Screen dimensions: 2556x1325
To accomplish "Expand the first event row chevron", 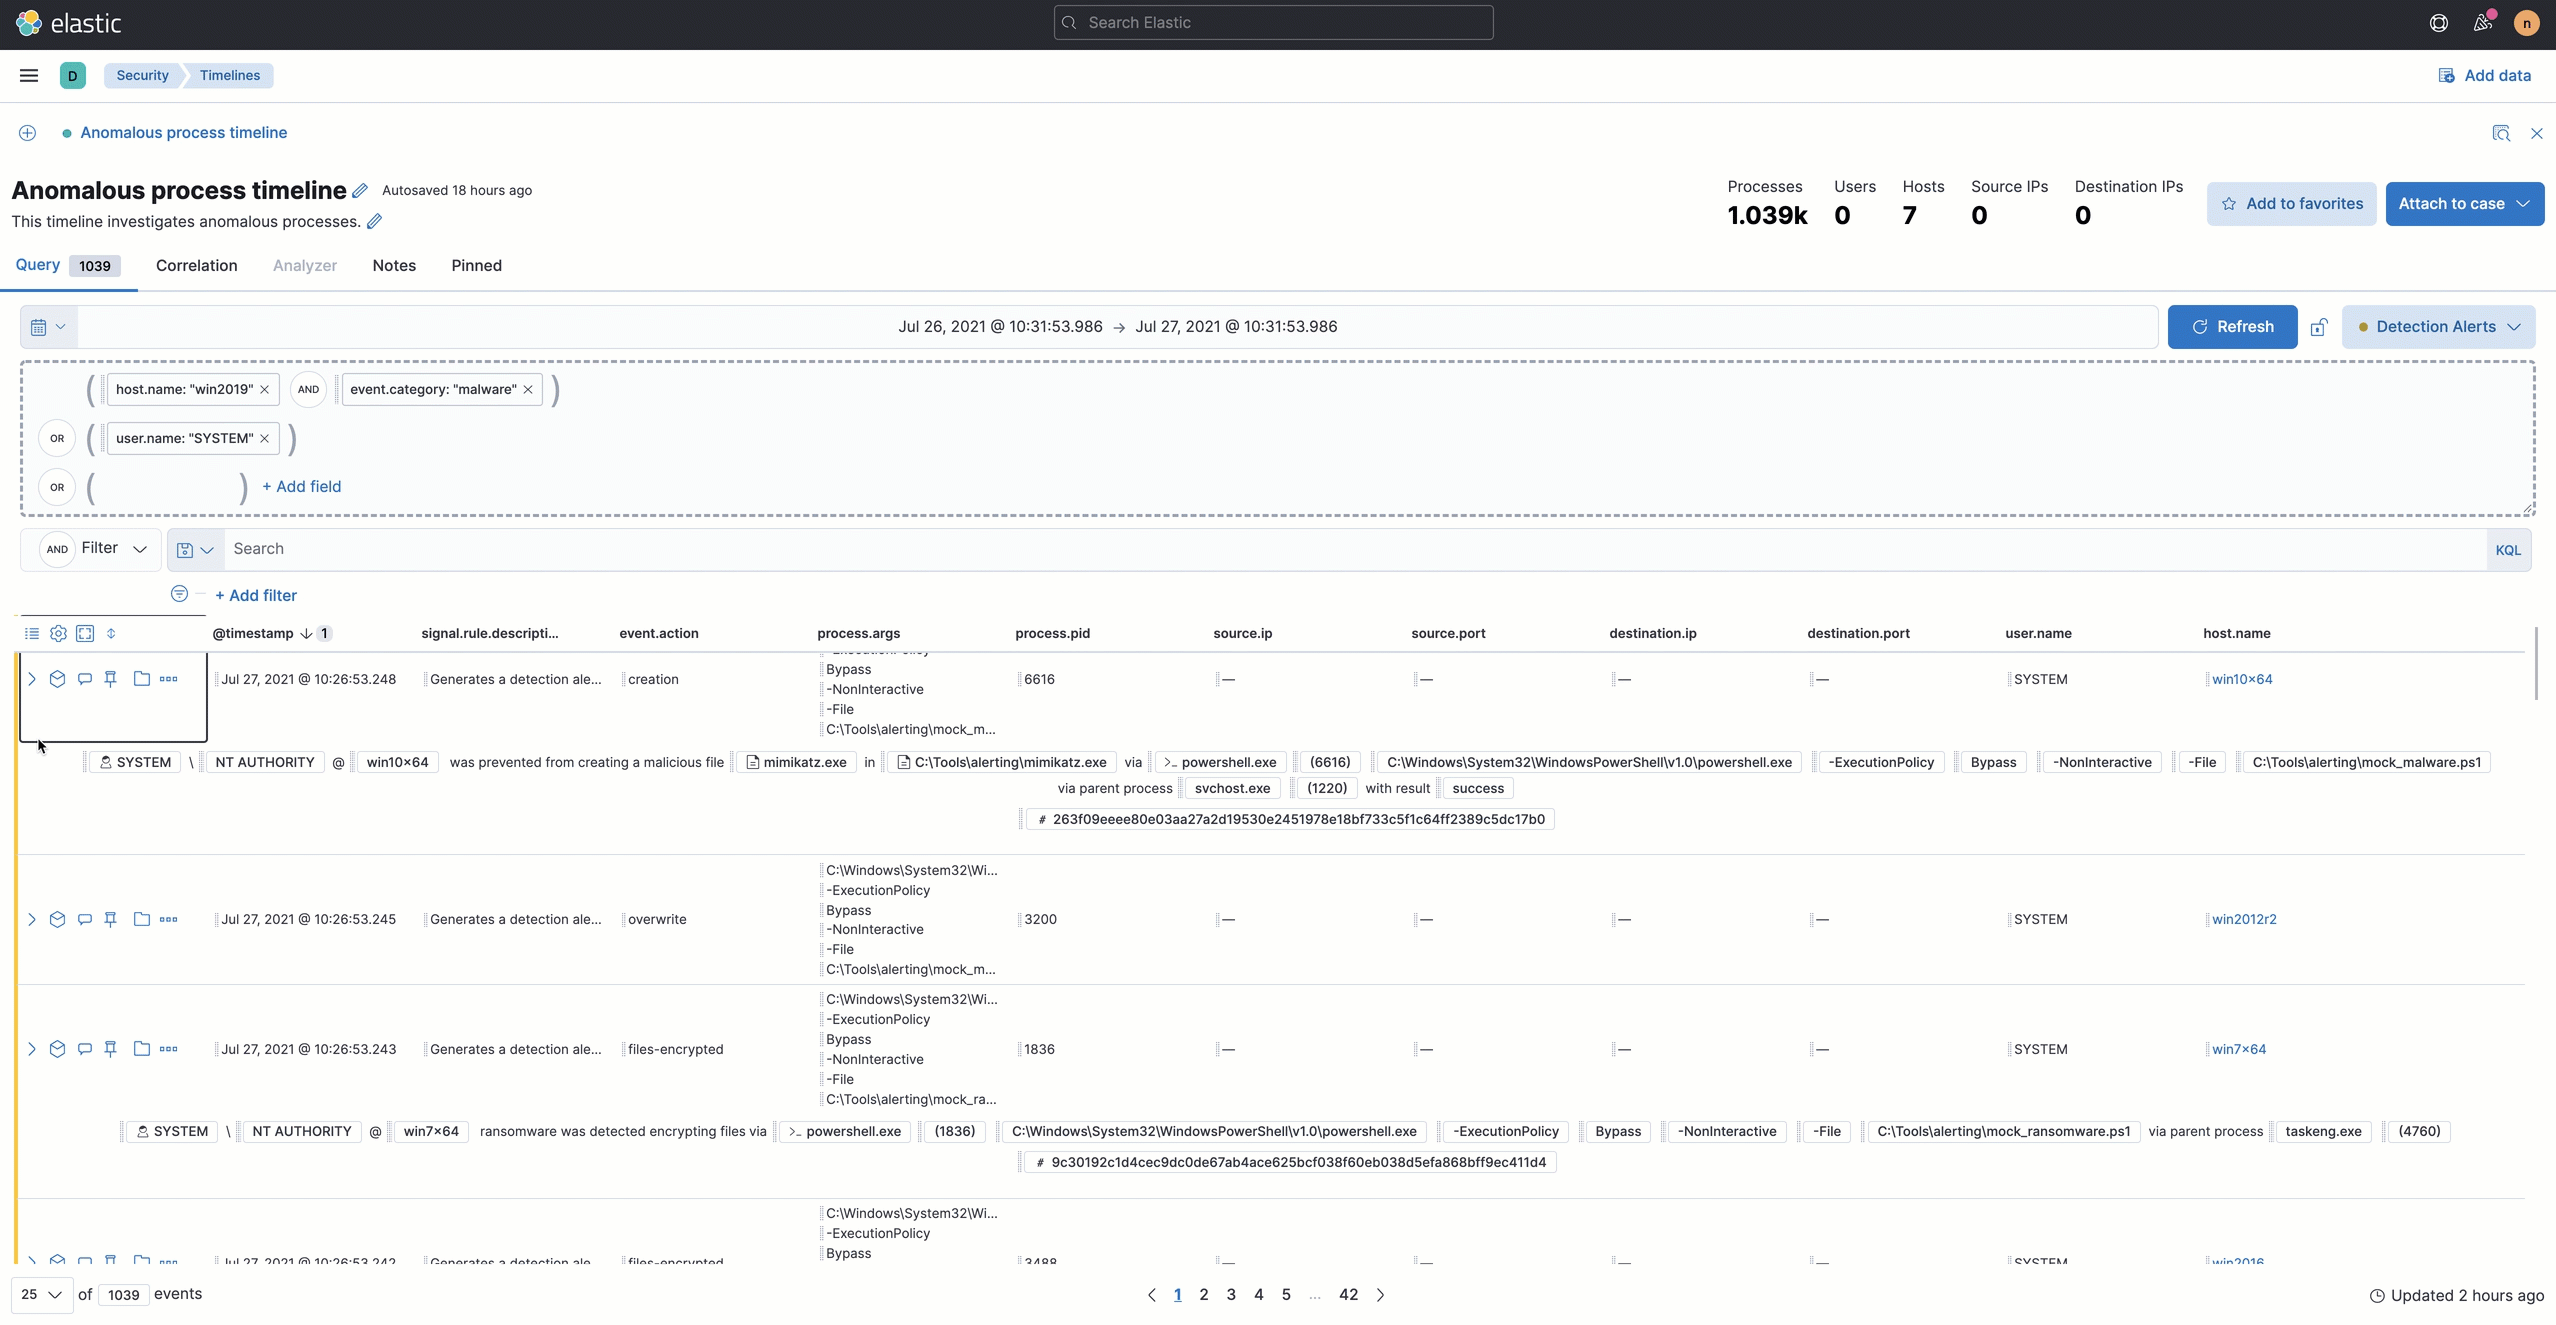I will coord(33,679).
